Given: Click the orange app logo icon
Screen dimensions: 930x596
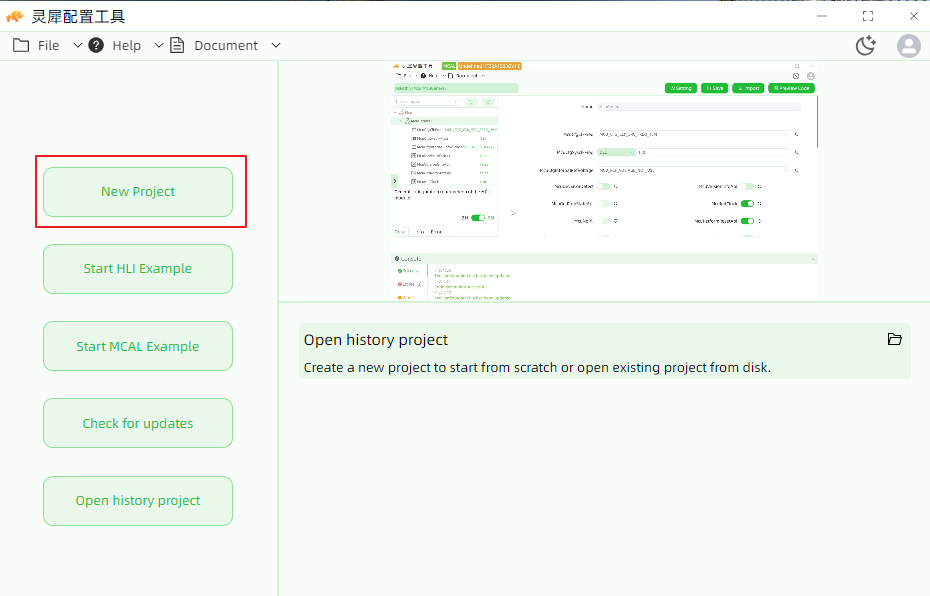Looking at the screenshot, I should tap(15, 17).
